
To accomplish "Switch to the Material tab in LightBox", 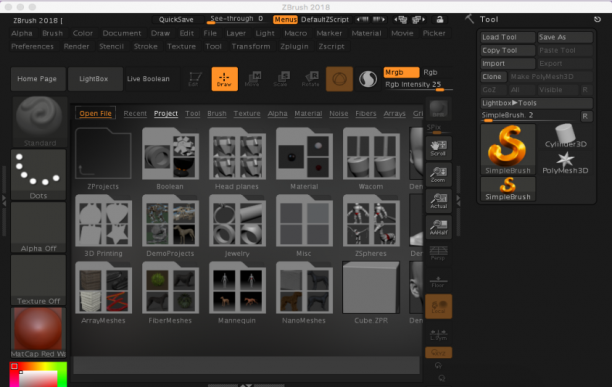I will tap(308, 114).
